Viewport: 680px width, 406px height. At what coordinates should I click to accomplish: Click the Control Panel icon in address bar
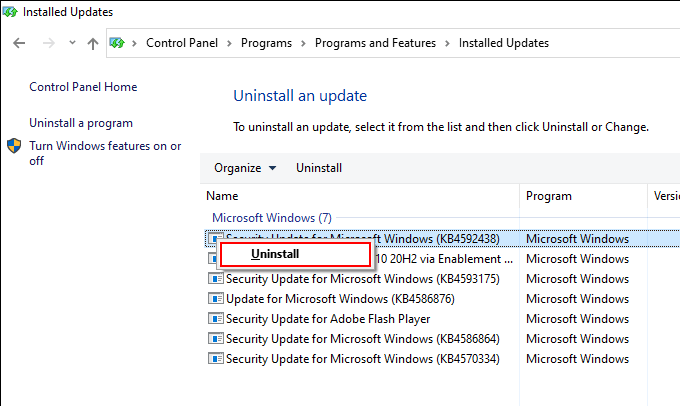click(x=118, y=43)
